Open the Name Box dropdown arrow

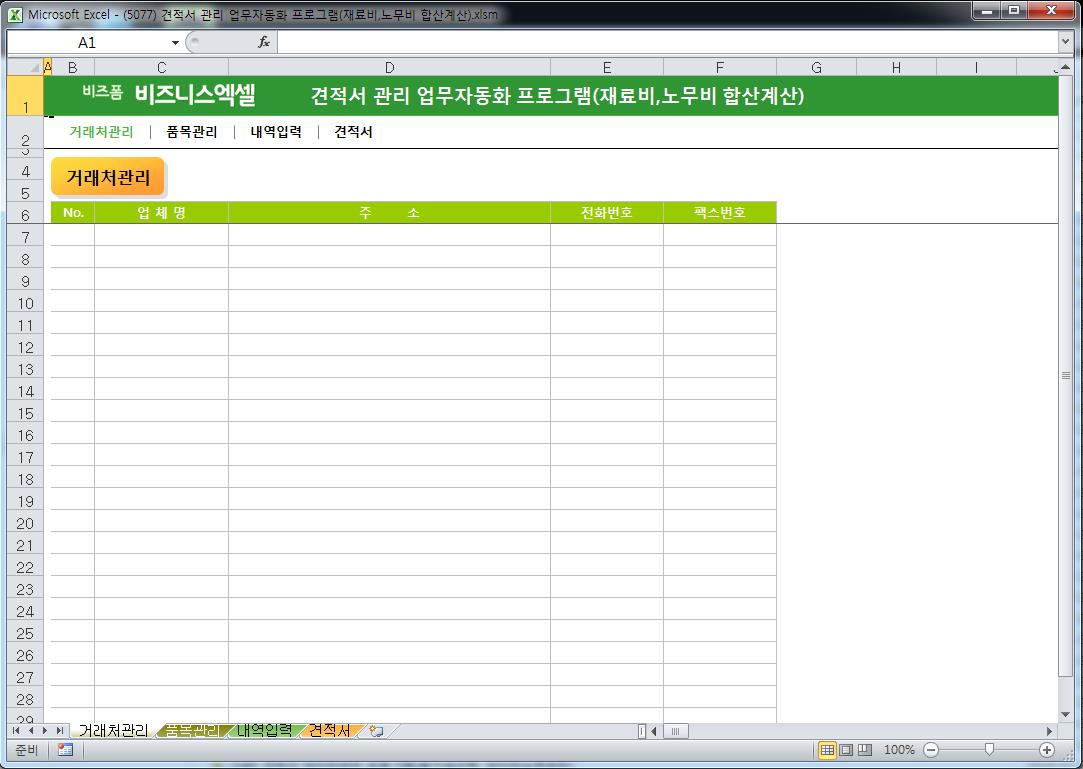175,43
